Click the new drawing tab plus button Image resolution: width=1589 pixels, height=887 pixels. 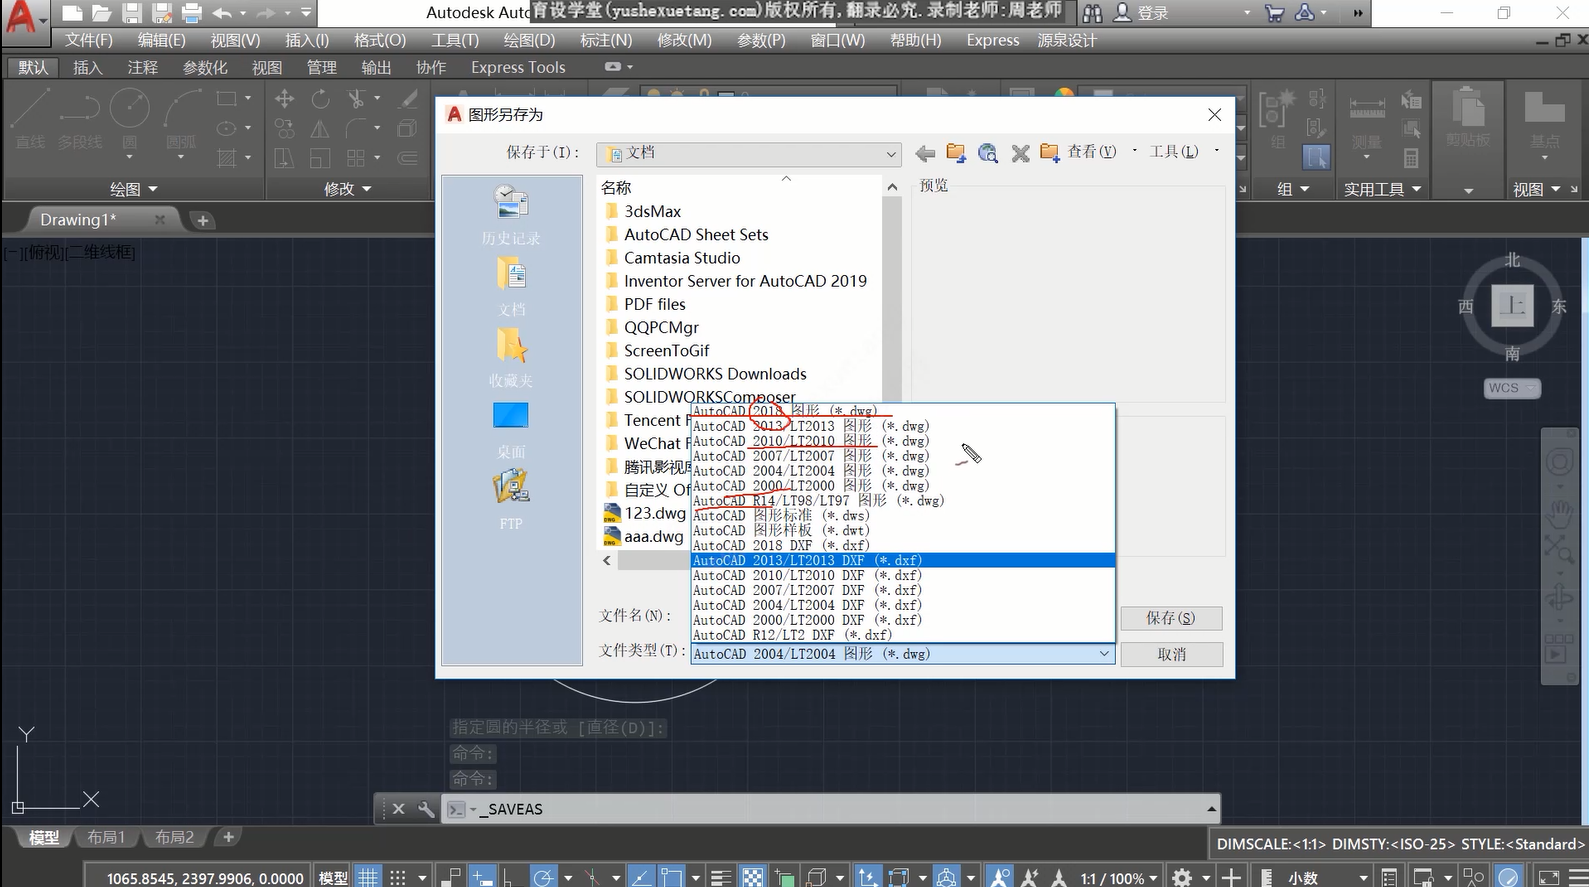click(x=202, y=220)
